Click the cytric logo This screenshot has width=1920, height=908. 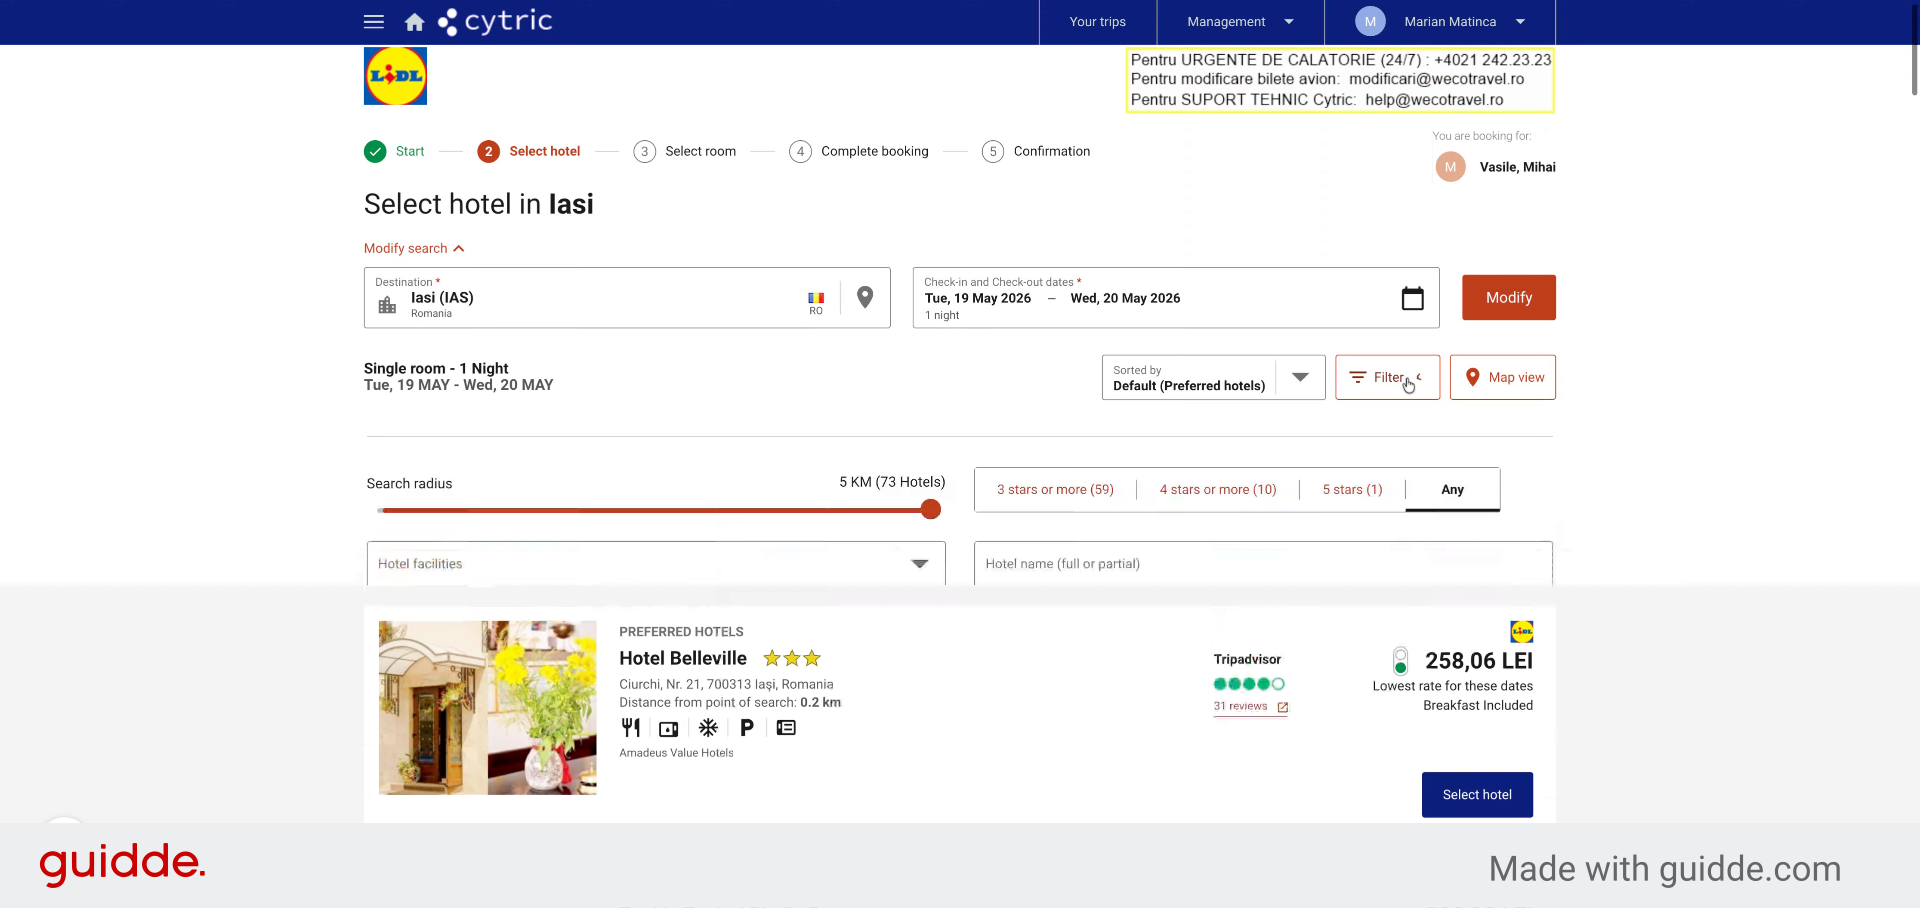tap(495, 21)
